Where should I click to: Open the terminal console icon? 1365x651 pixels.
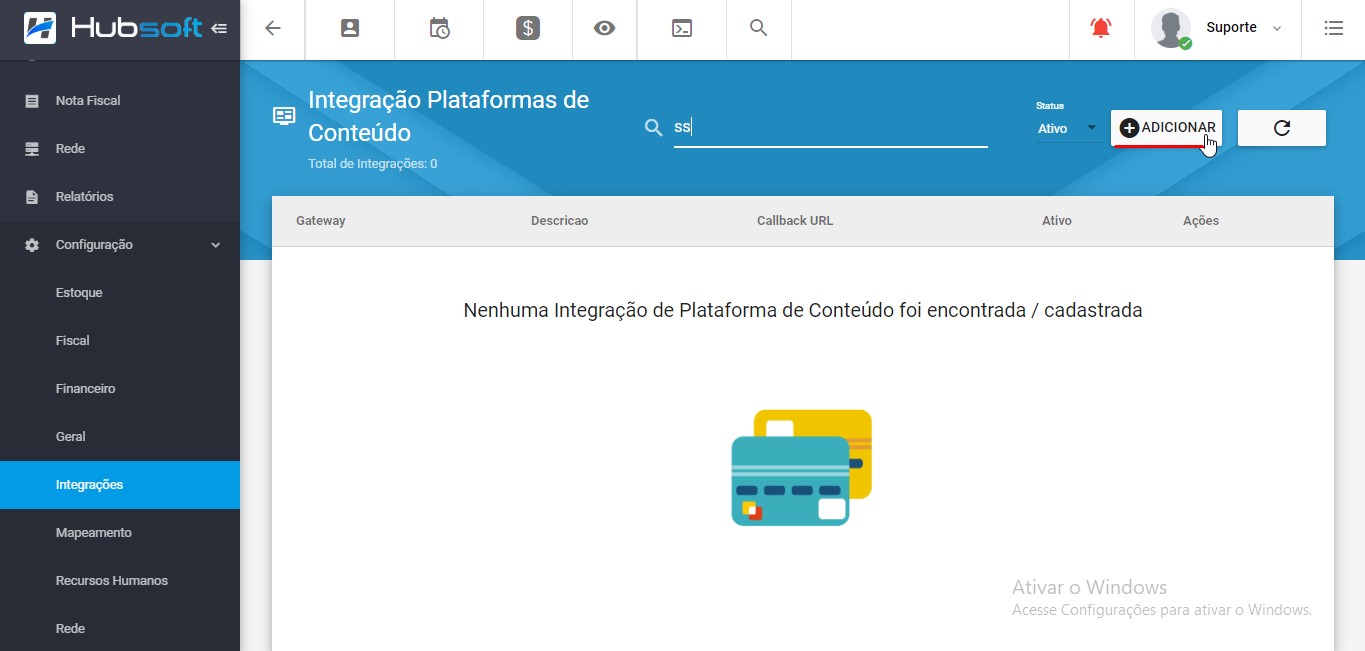click(681, 28)
